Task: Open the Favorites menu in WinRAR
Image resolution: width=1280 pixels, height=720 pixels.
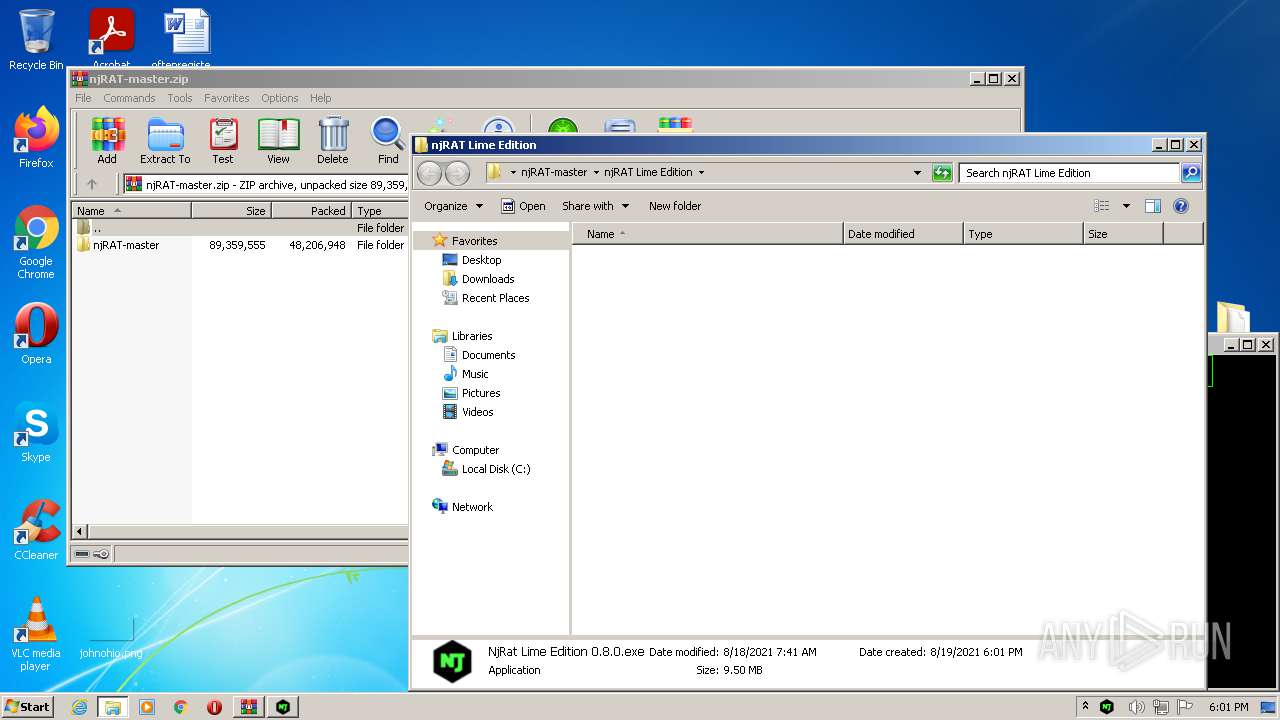Action: pyautogui.click(x=227, y=98)
